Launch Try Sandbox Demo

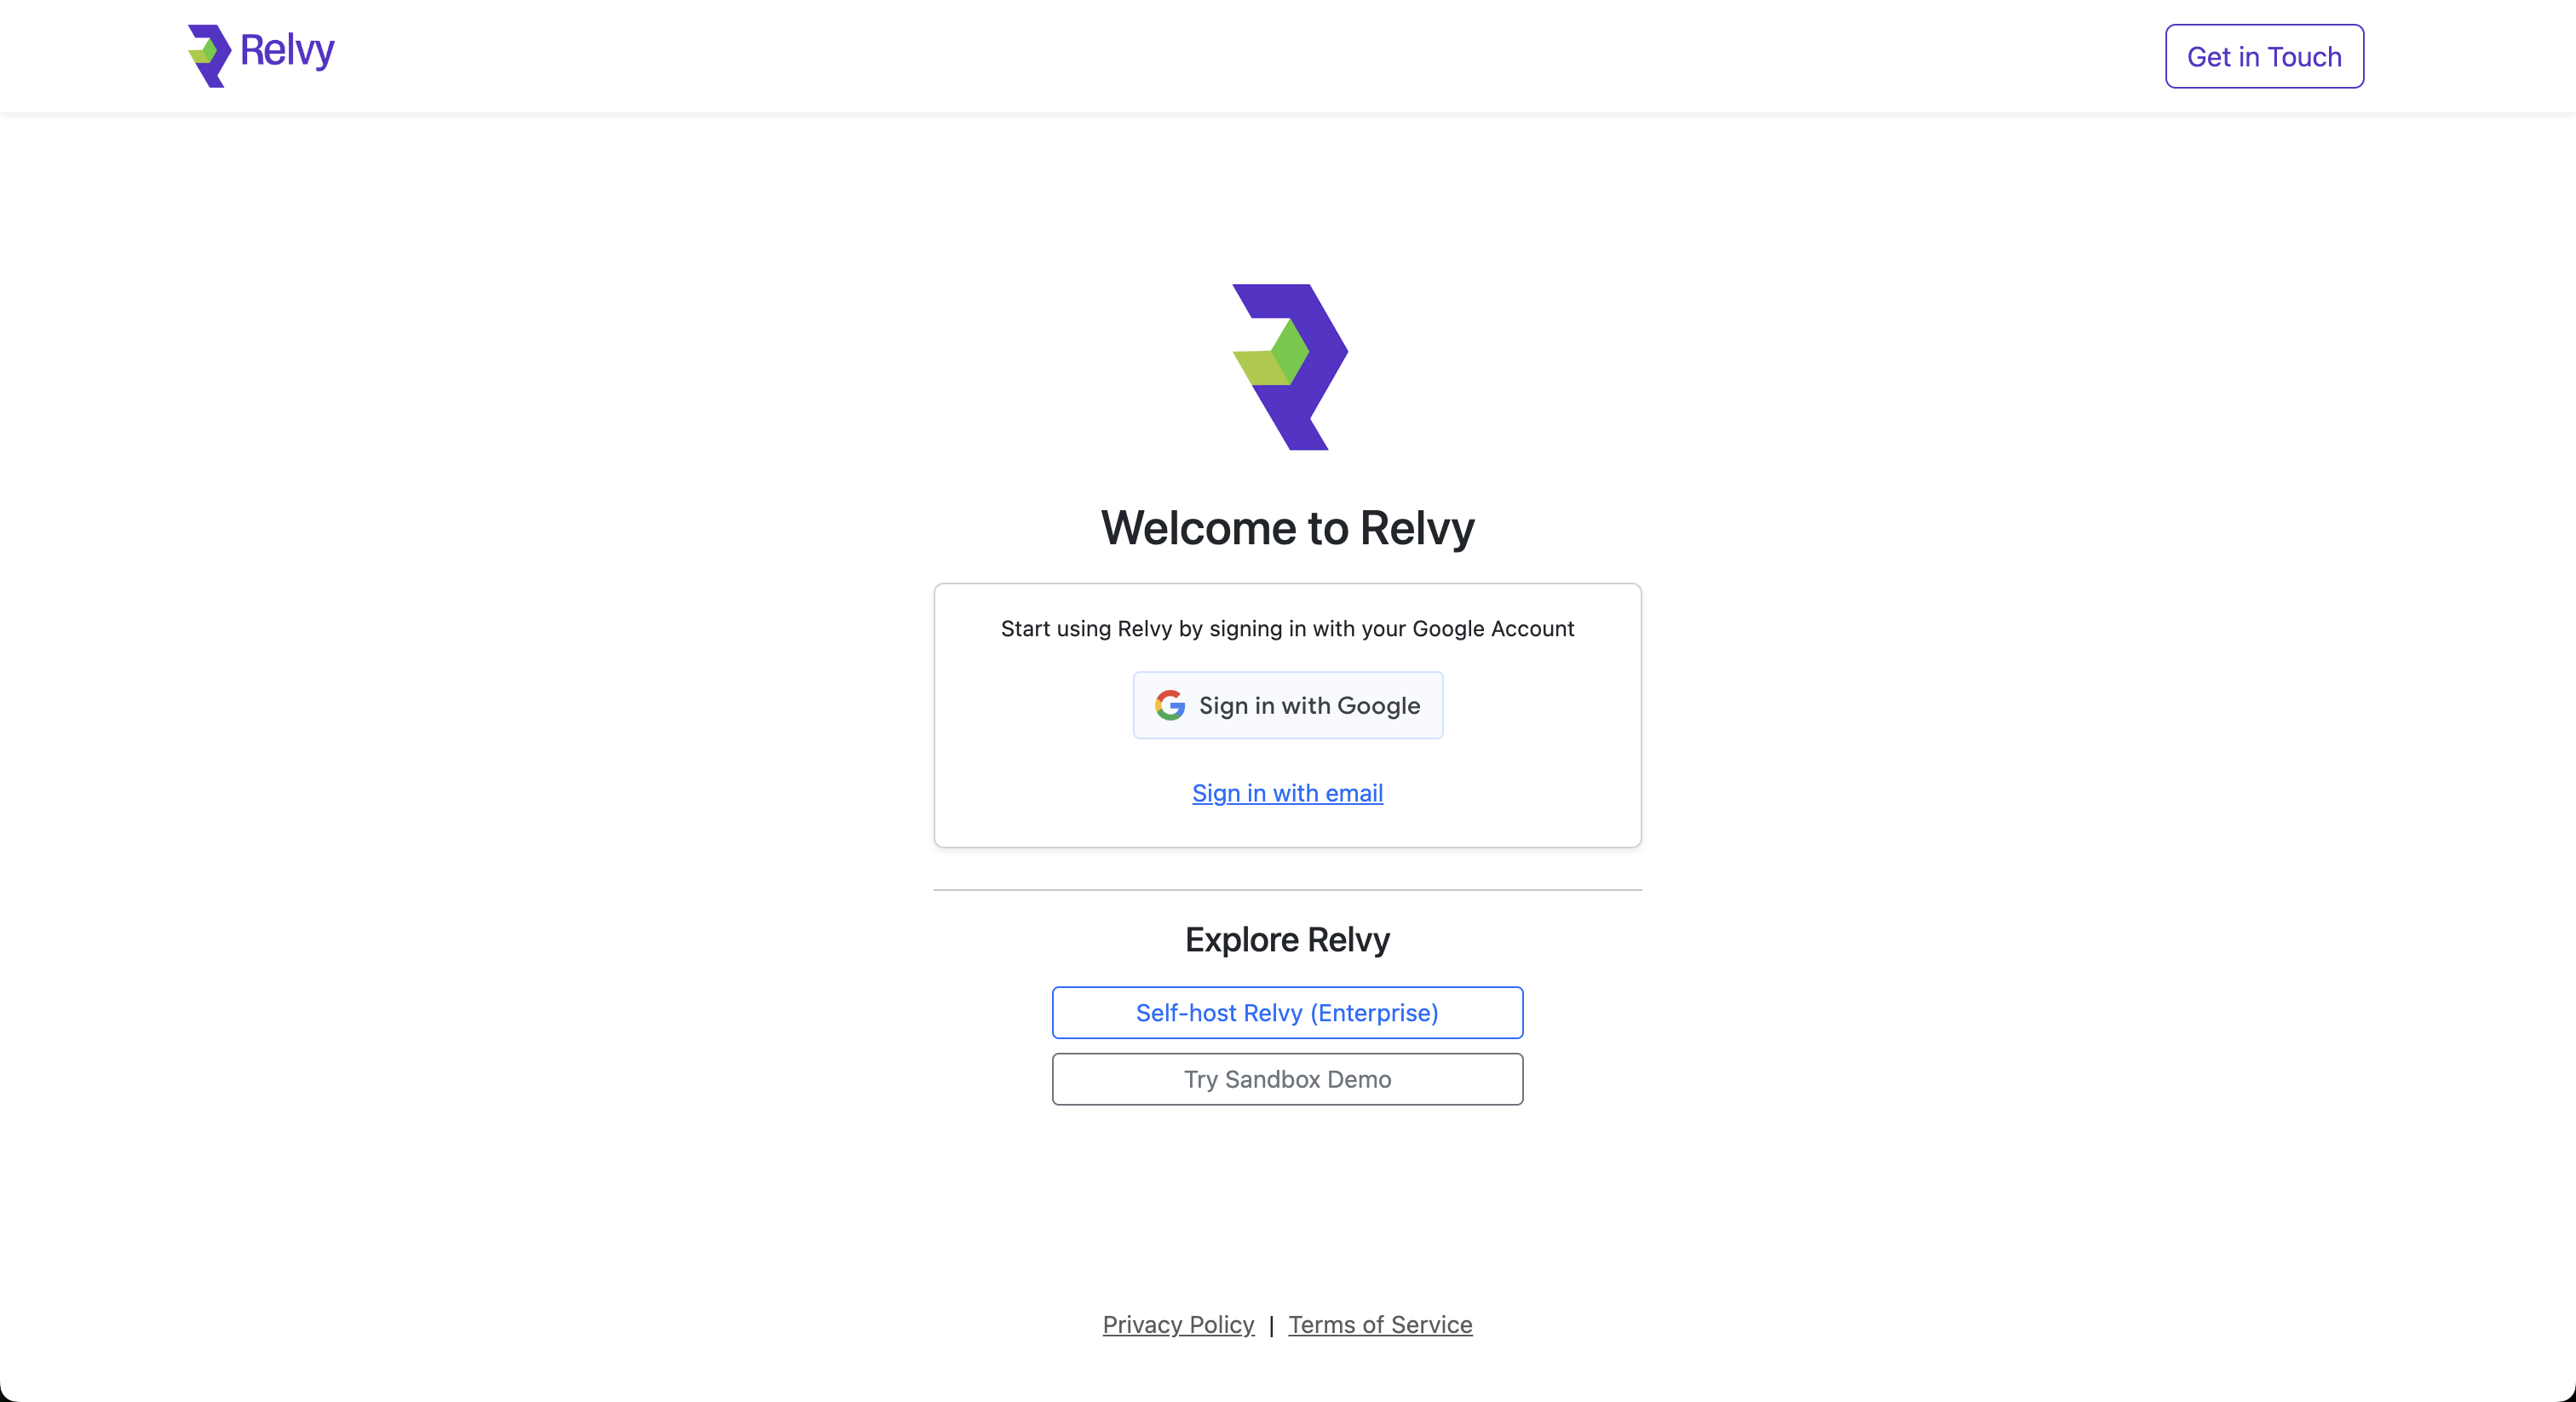point(1287,1079)
